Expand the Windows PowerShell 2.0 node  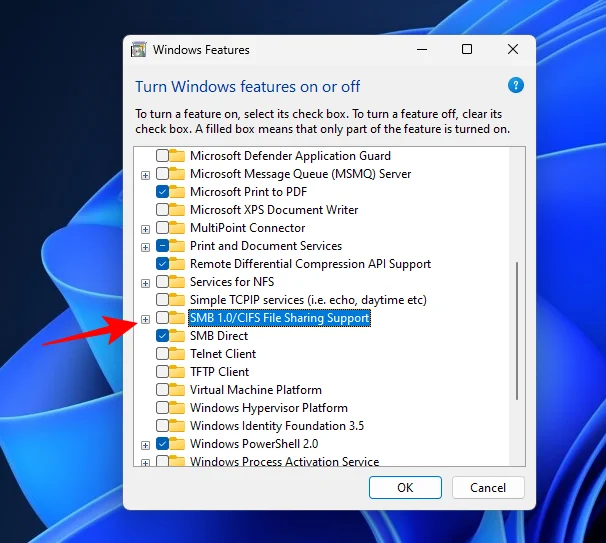click(145, 445)
